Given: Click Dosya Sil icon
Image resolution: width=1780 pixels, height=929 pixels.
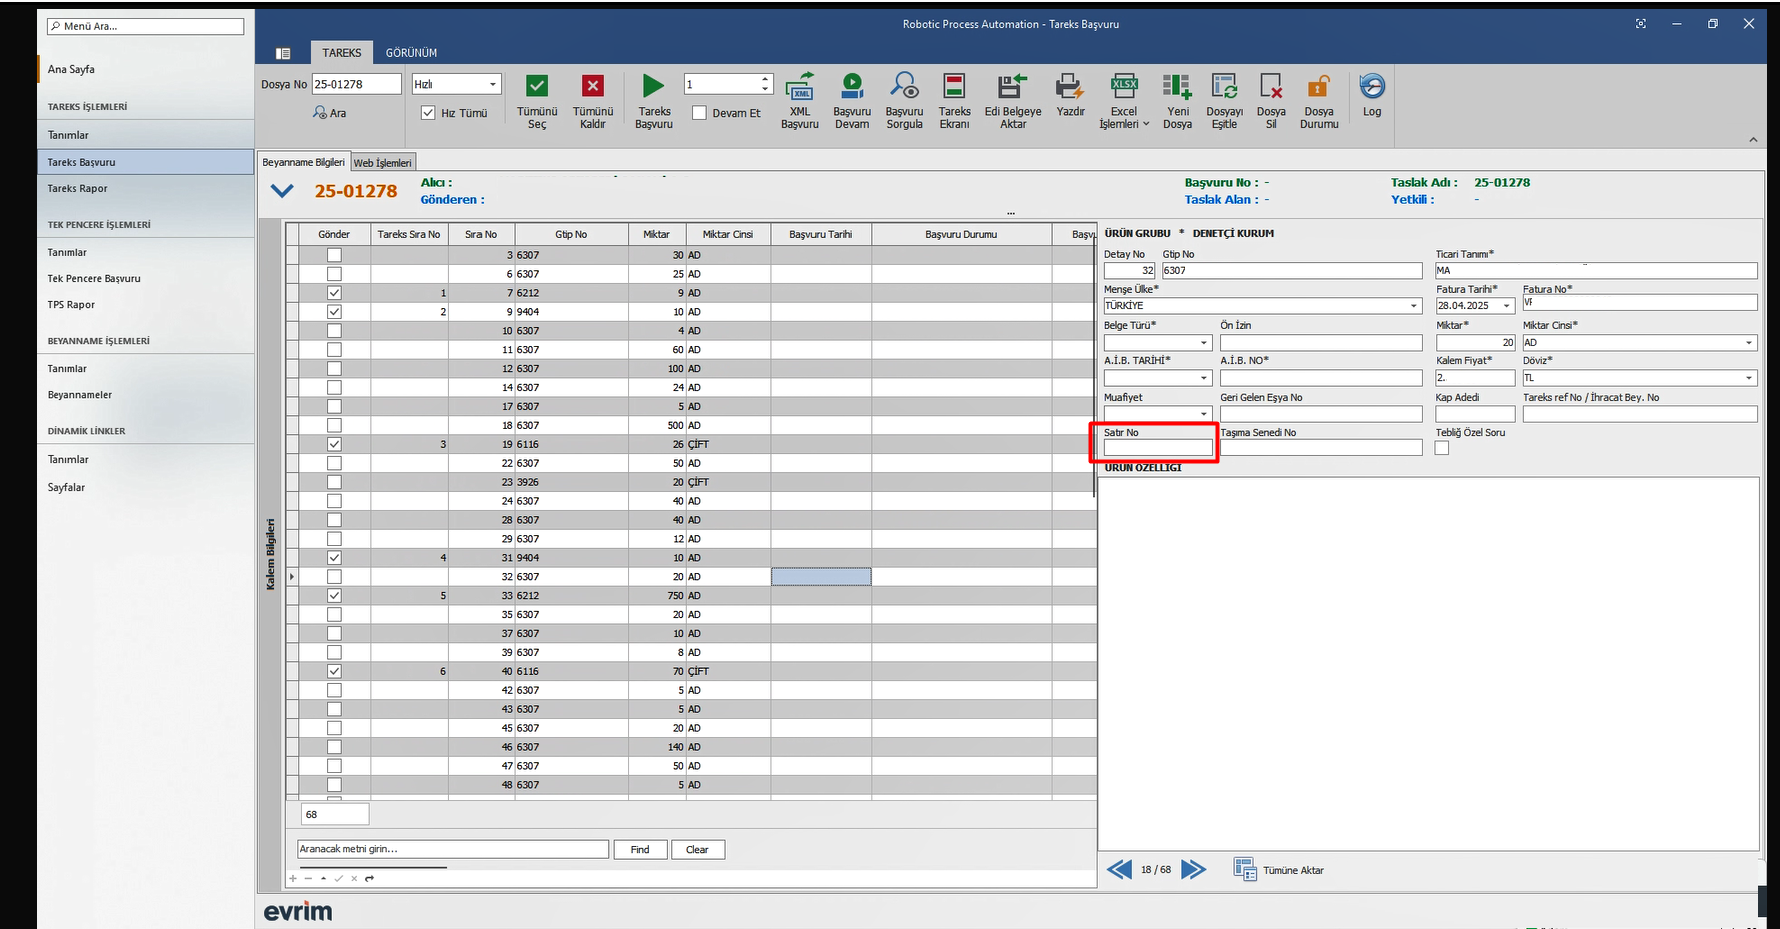Looking at the screenshot, I should (1271, 86).
